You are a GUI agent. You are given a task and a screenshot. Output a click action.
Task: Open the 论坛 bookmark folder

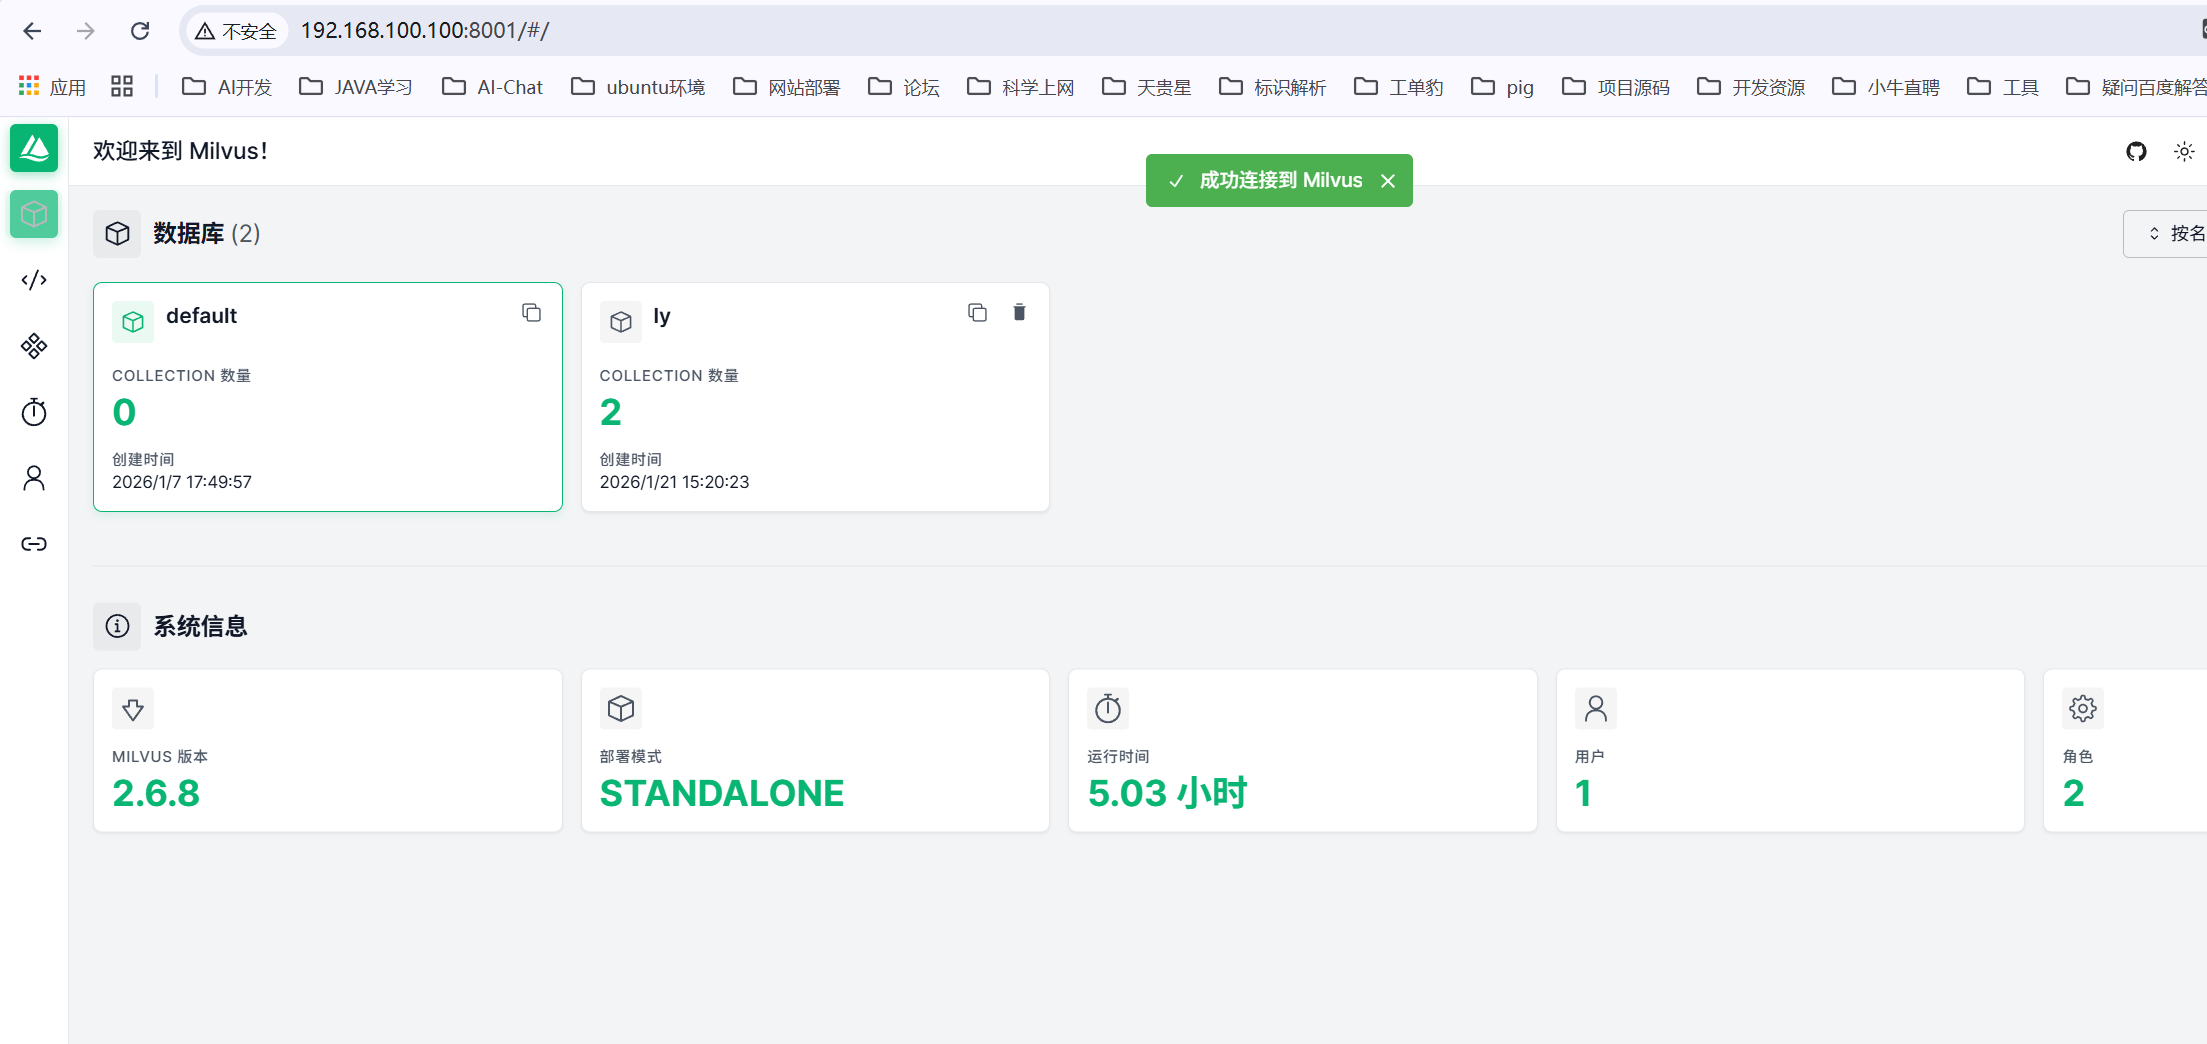coord(904,87)
